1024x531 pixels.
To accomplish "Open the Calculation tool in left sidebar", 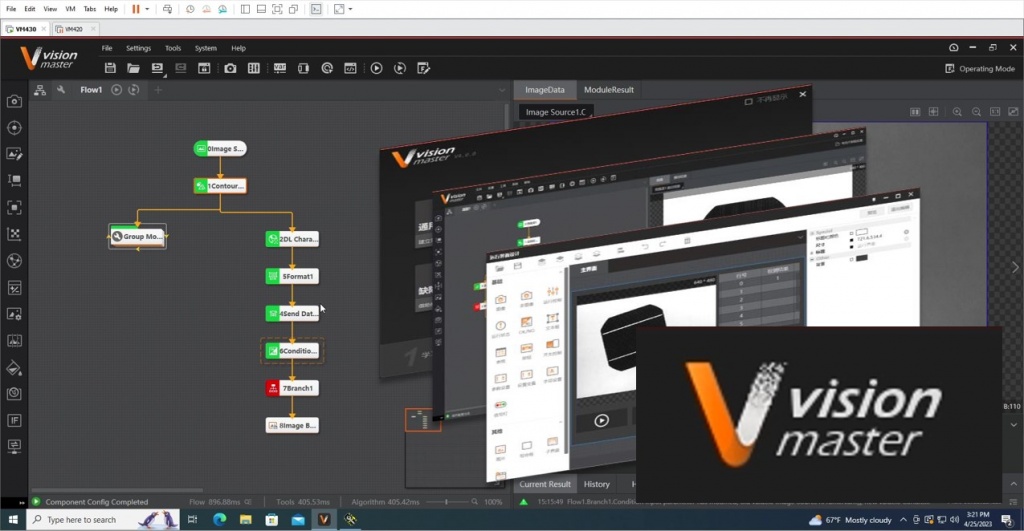I will click(x=14, y=287).
